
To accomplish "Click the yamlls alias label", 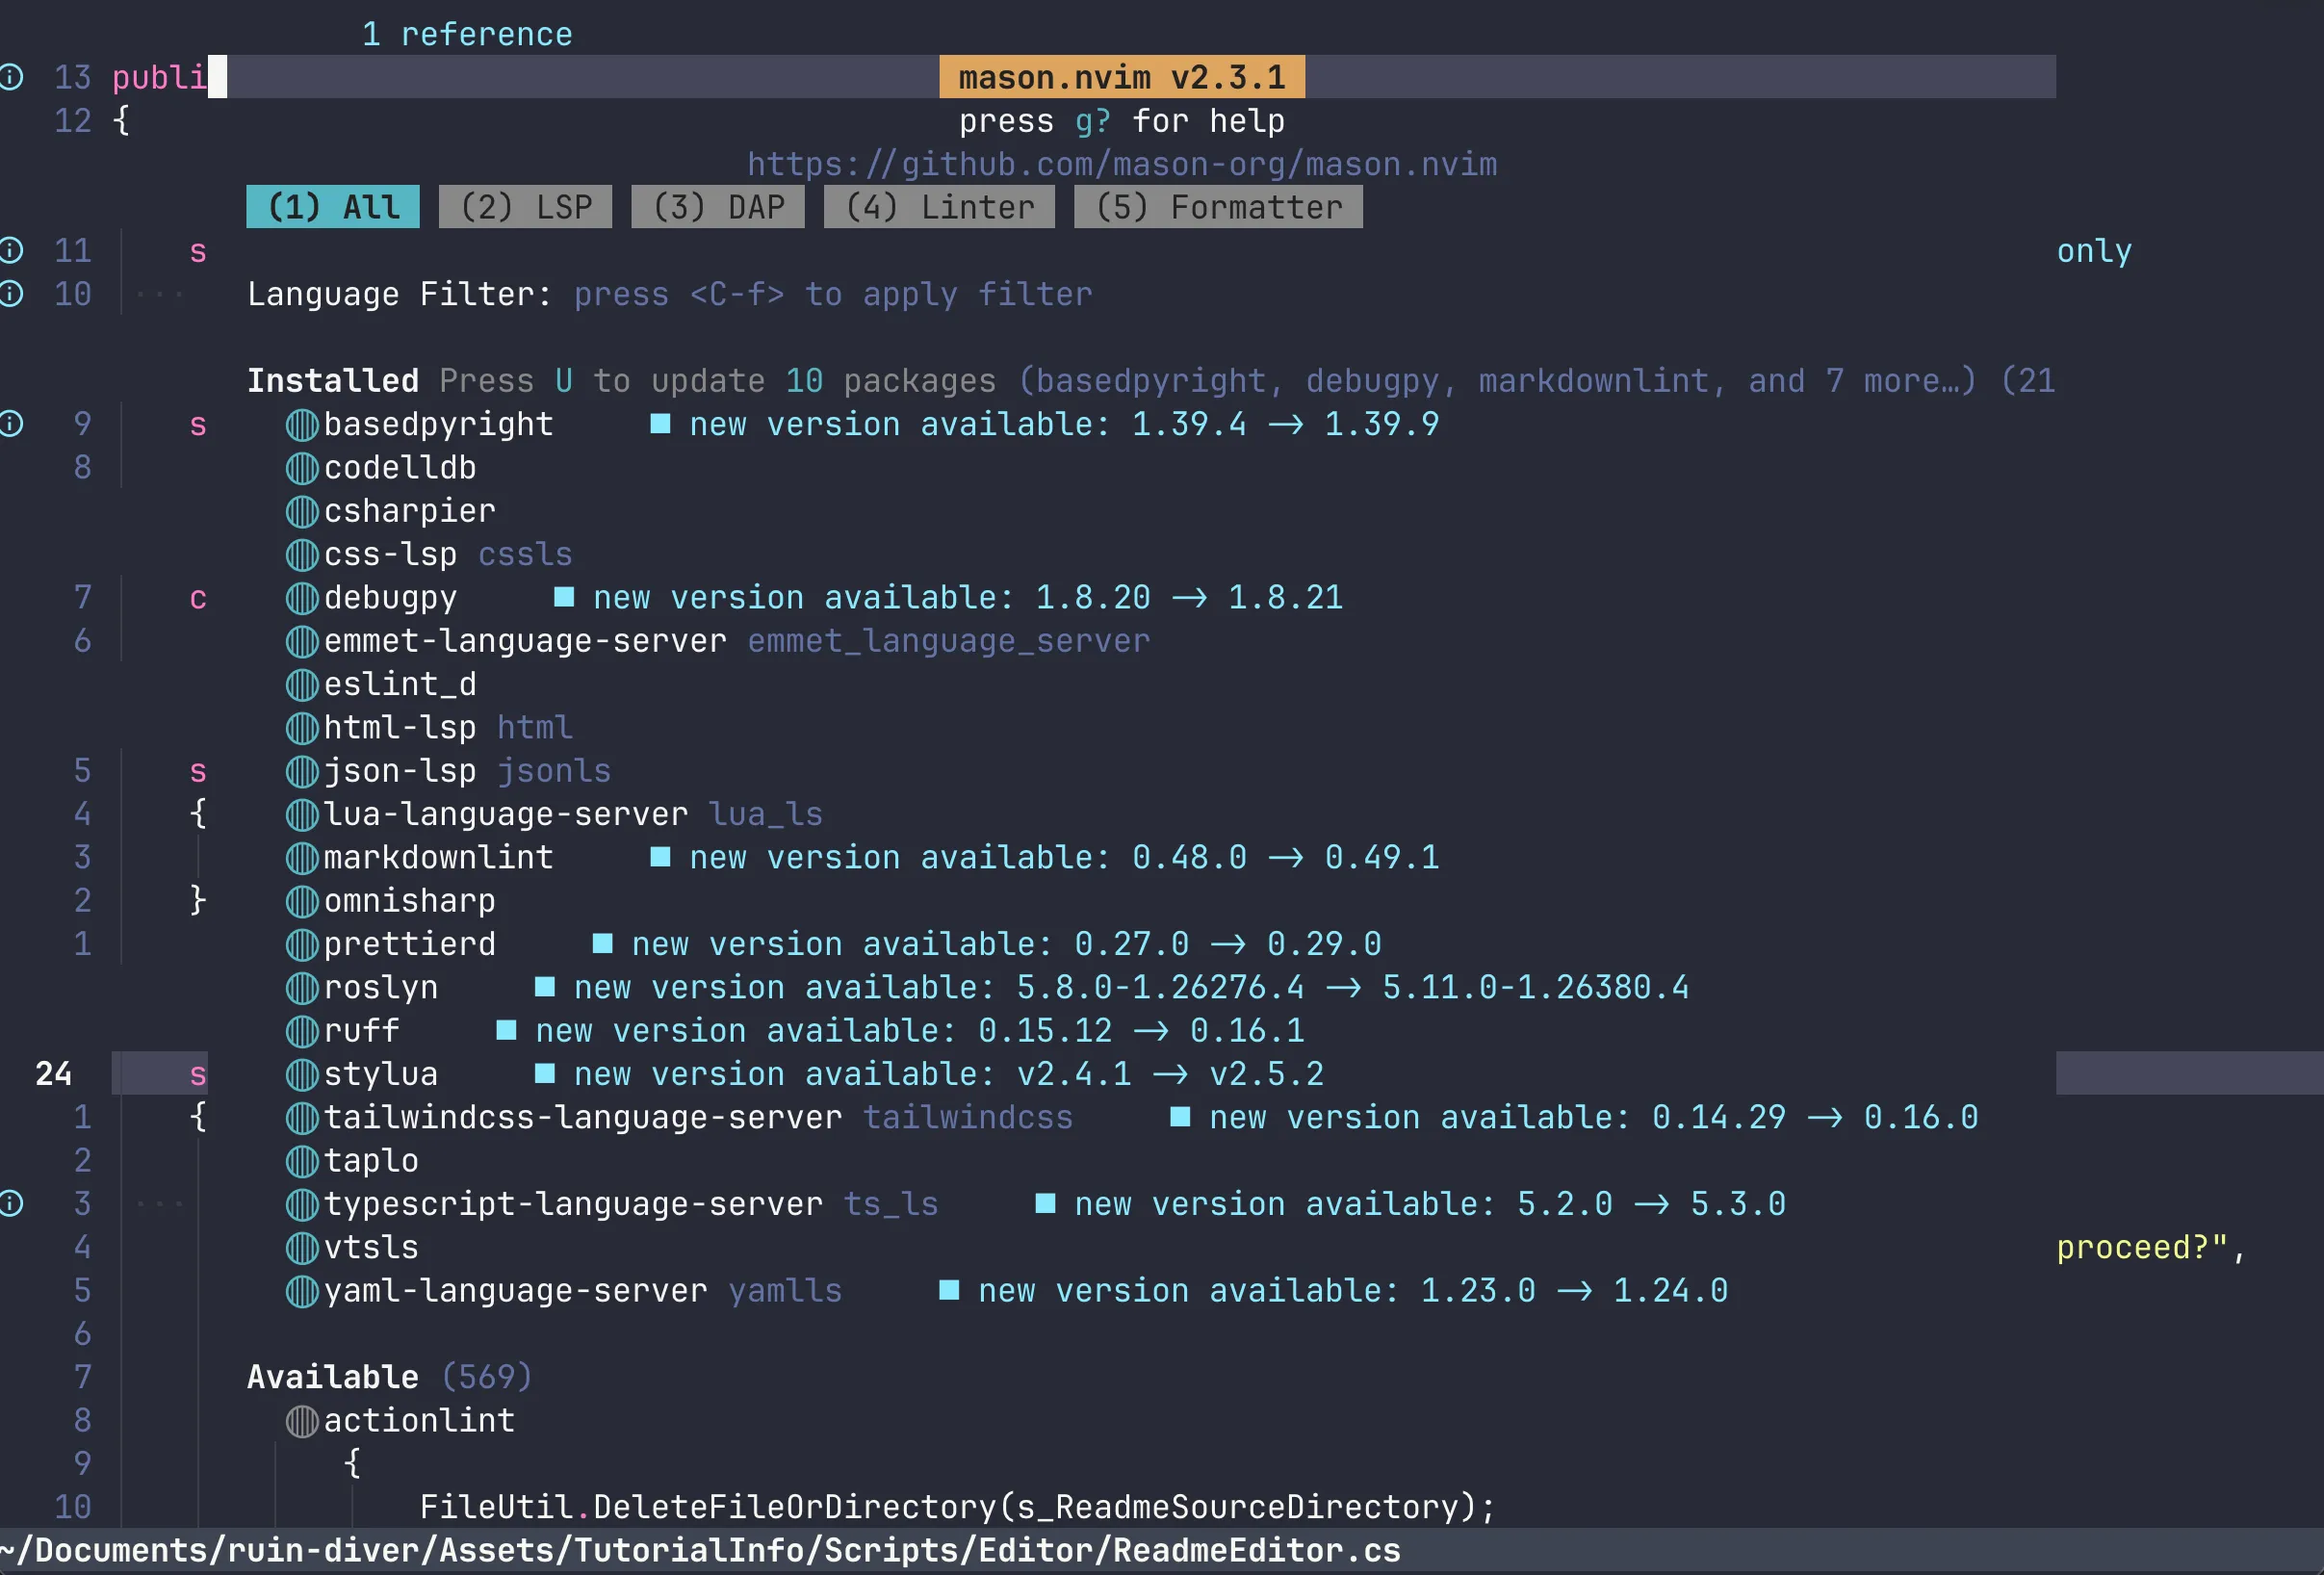I will tap(785, 1292).
